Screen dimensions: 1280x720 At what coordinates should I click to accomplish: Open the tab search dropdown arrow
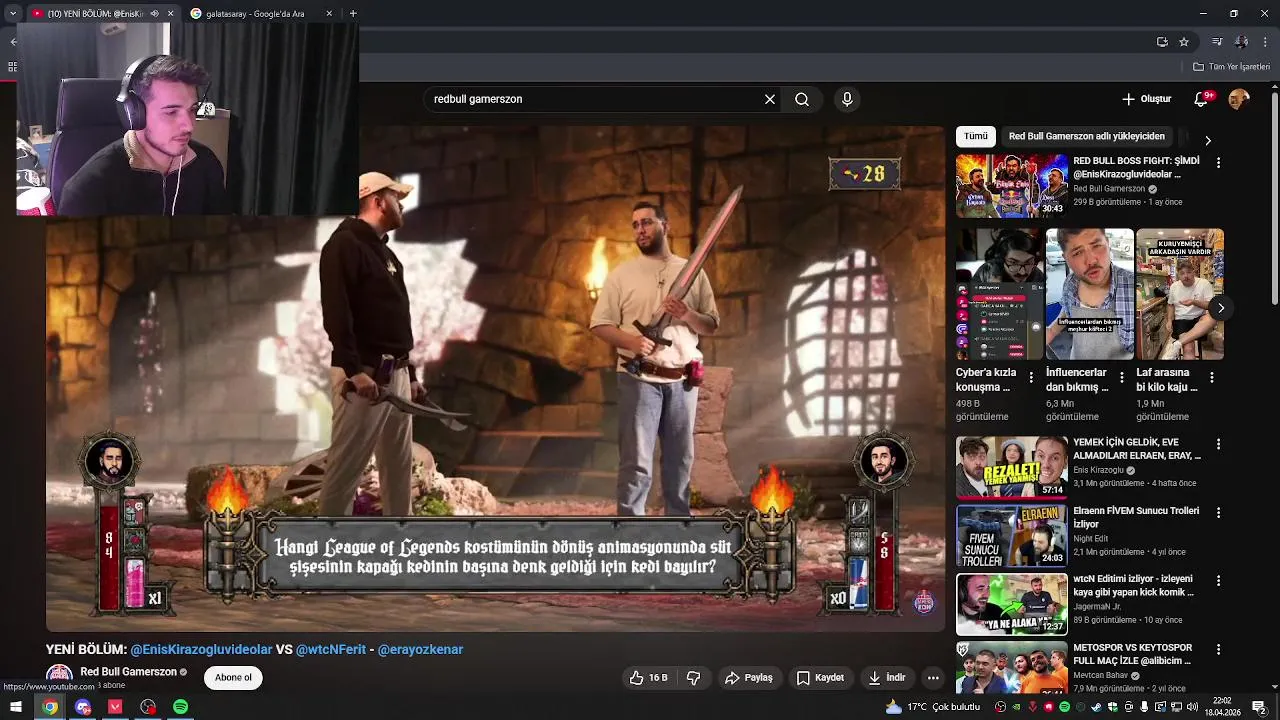(x=13, y=13)
